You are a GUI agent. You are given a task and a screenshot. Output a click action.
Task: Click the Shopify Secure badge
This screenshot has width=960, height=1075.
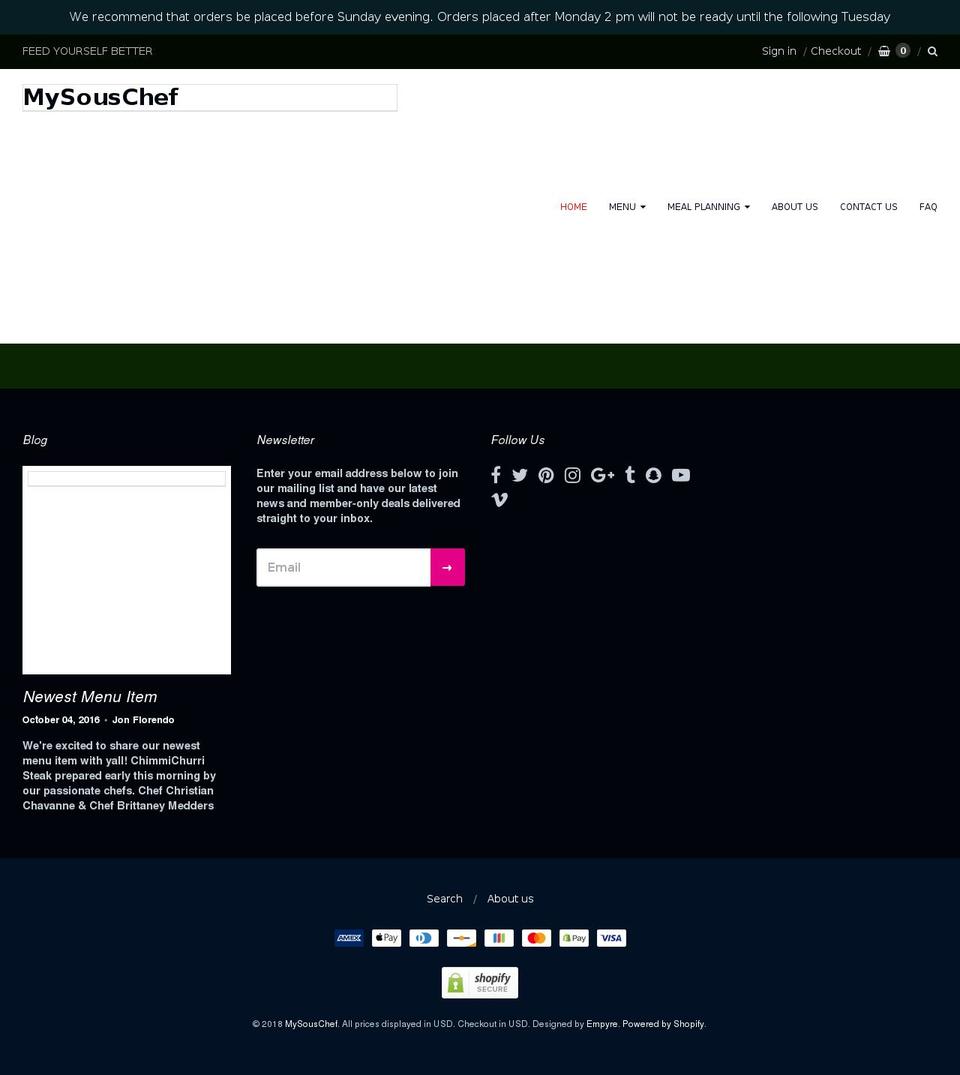(480, 982)
